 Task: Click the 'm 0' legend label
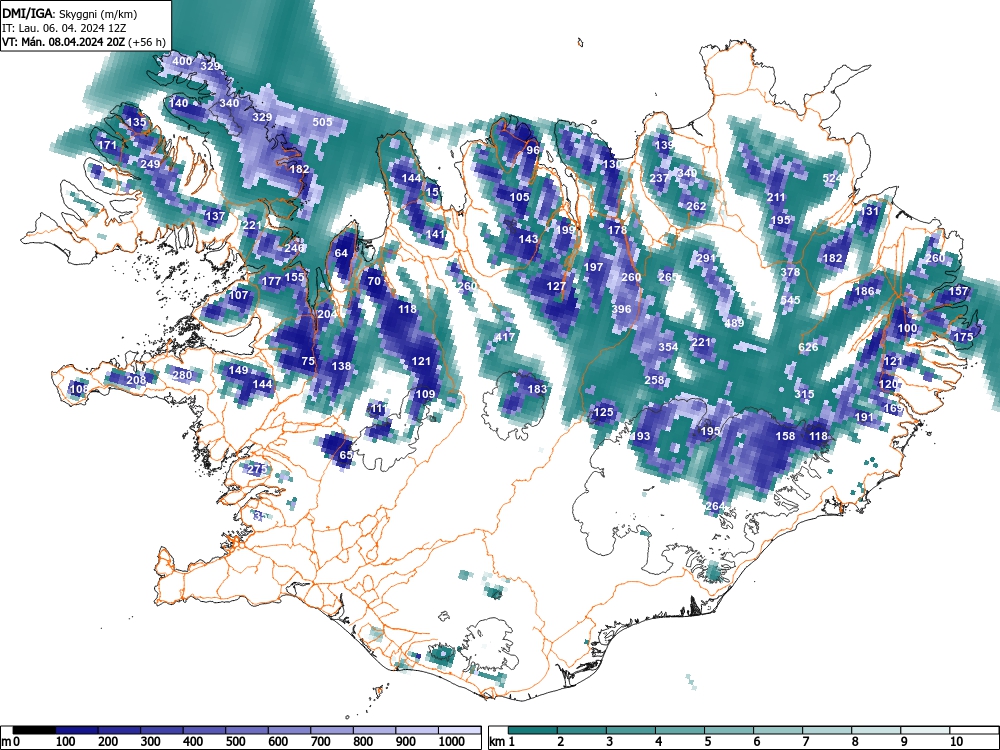(x=10, y=741)
